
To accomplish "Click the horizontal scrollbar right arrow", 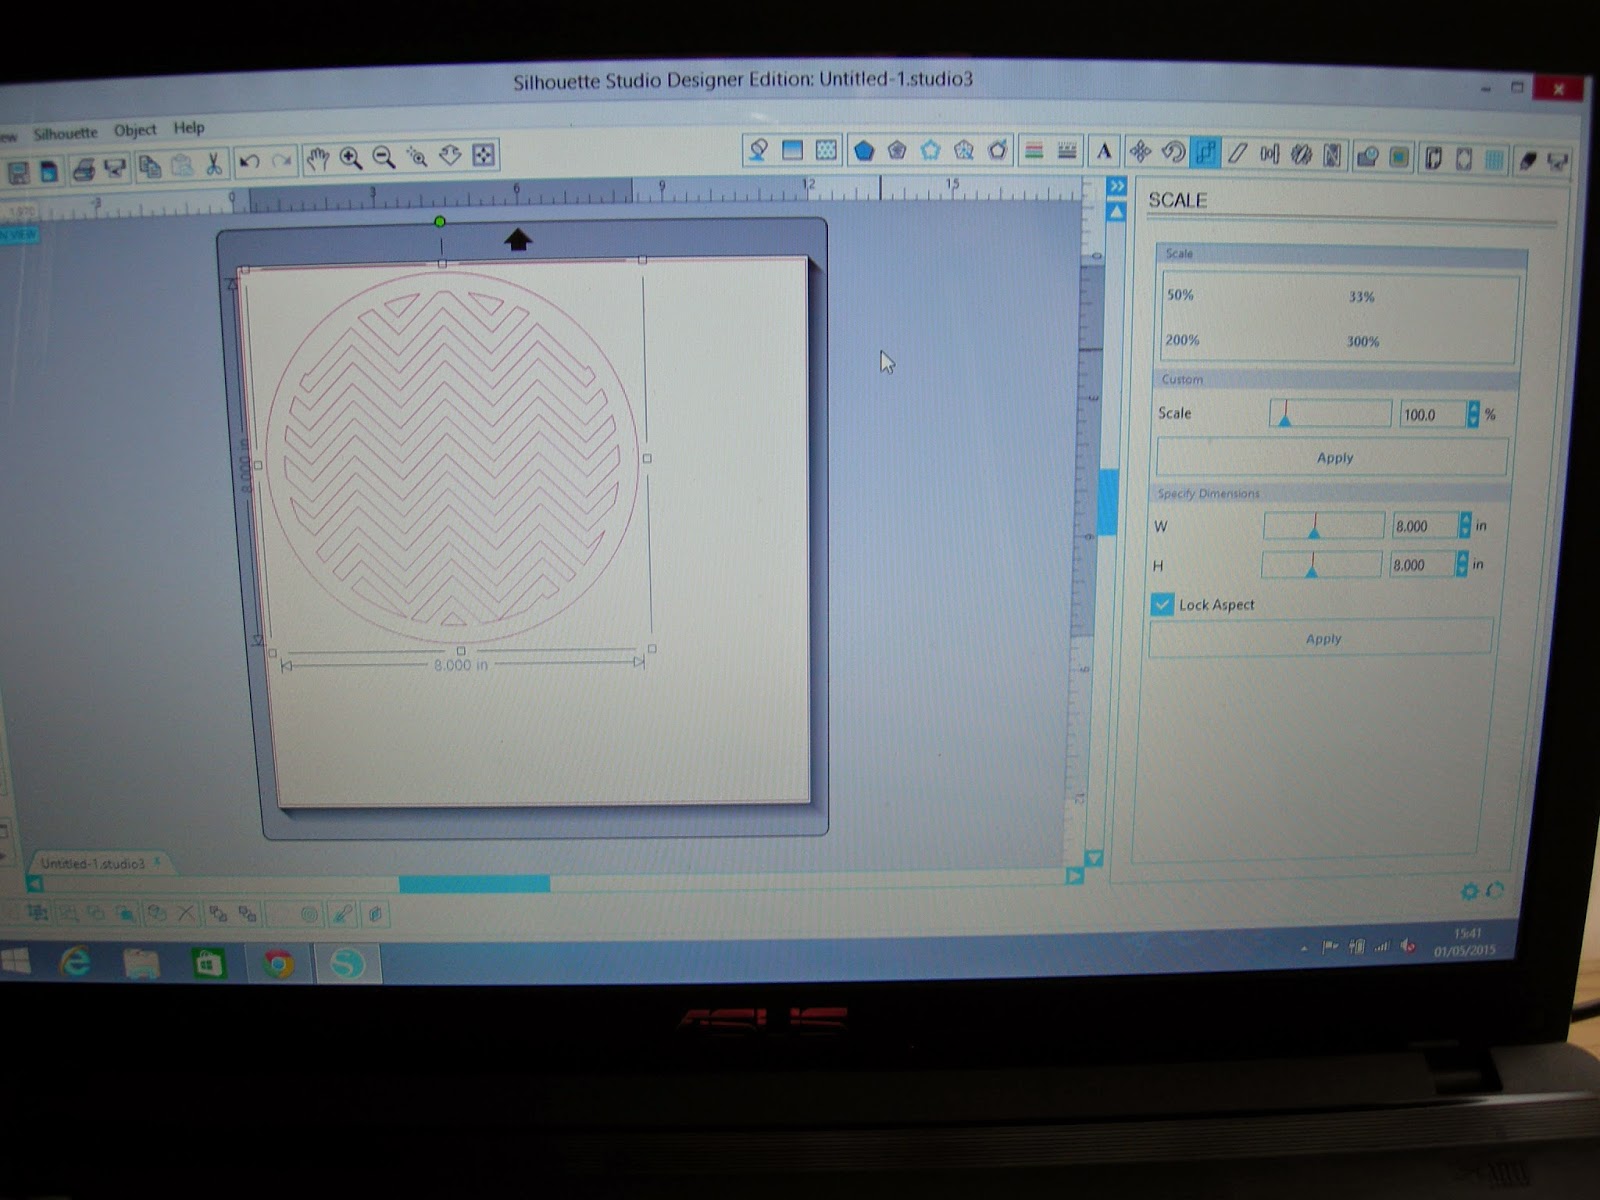I will [x=1074, y=877].
